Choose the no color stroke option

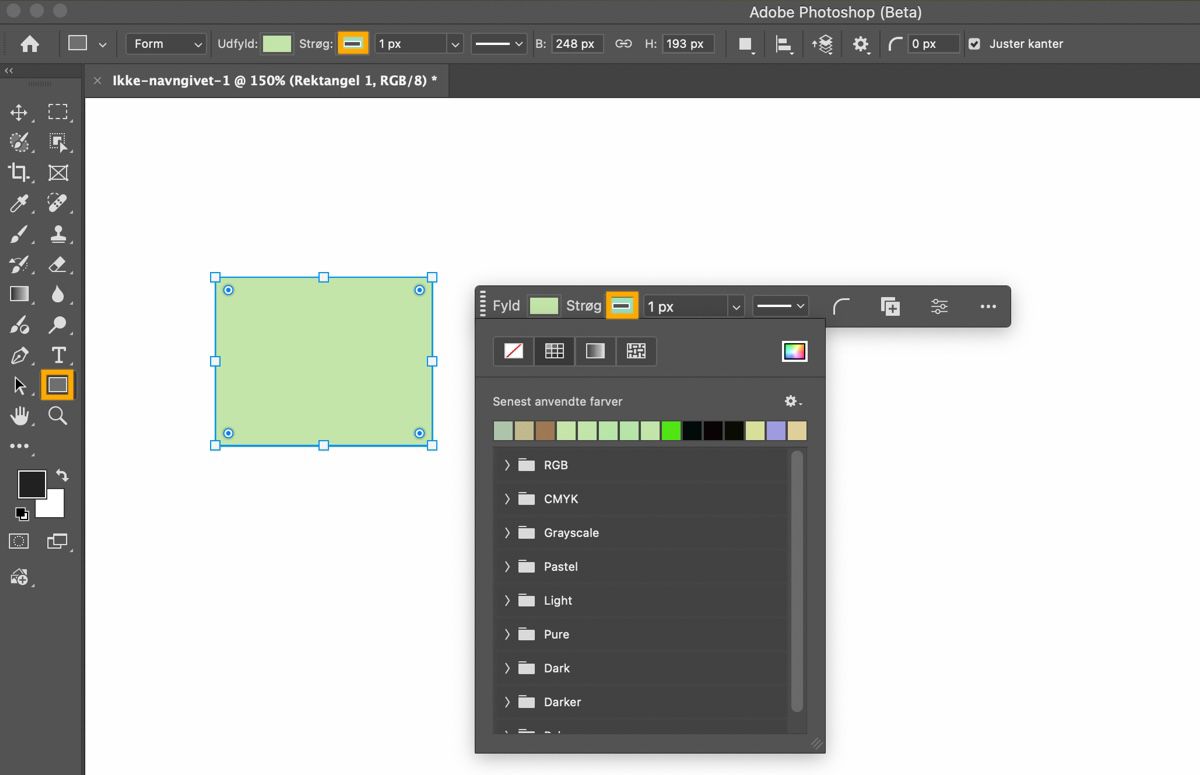coord(513,351)
